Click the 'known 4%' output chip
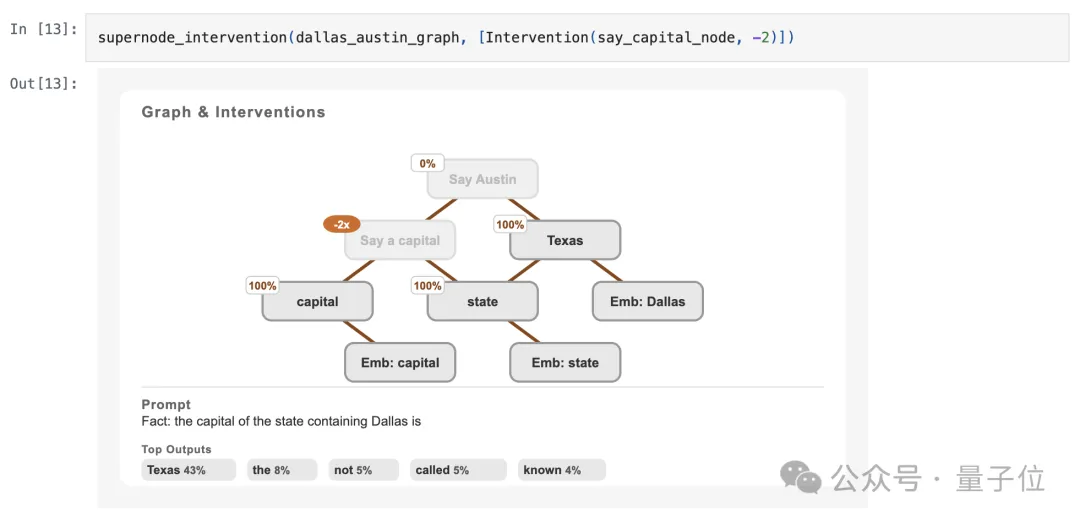 [562, 470]
